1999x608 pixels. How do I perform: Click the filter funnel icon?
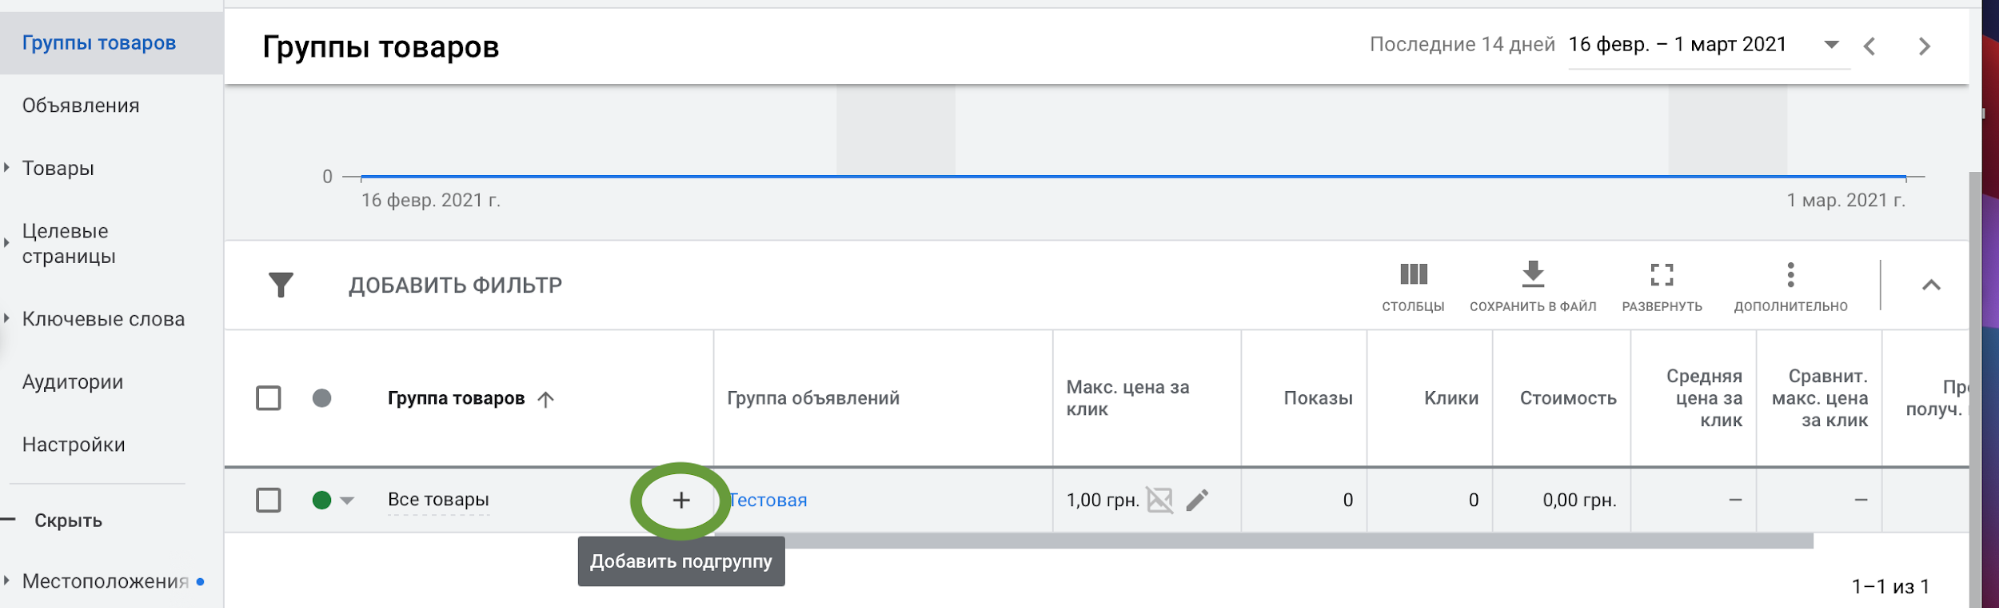coord(281,285)
